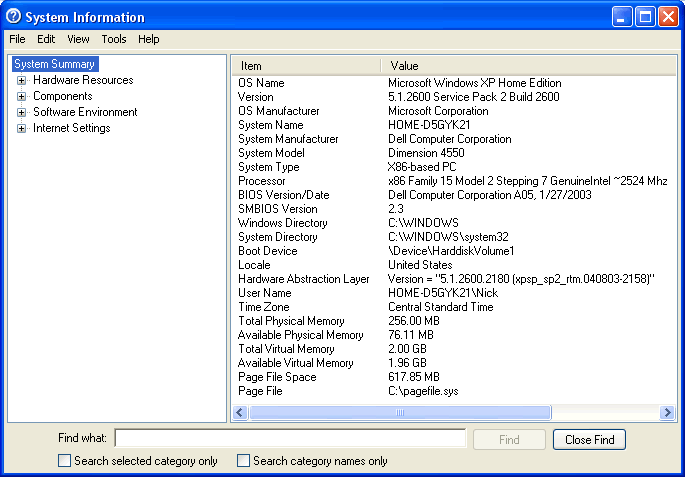Image resolution: width=685 pixels, height=477 pixels.
Task: Select the Hardware Abstraction Layer row
Action: tap(454, 279)
